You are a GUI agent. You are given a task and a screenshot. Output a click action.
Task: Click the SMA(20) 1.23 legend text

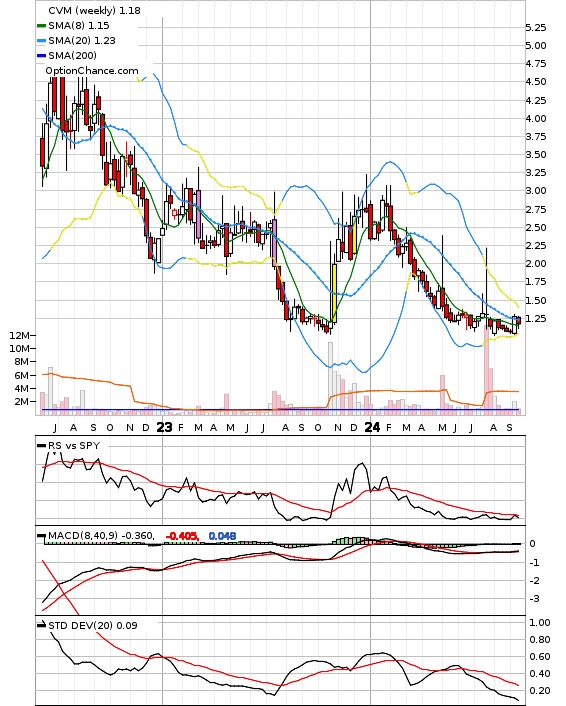[x=82, y=41]
